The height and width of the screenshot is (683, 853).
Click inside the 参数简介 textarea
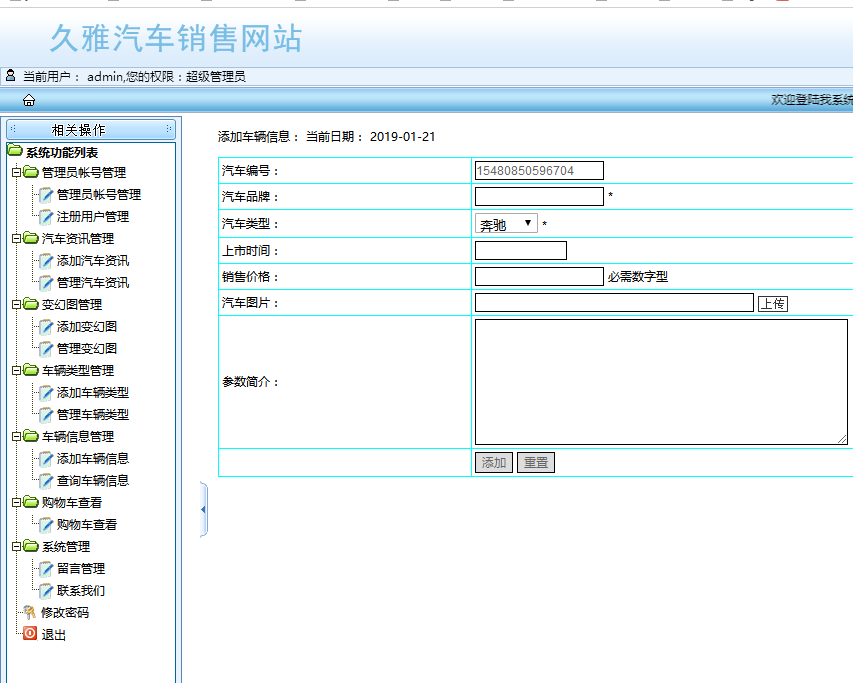[x=661, y=382]
